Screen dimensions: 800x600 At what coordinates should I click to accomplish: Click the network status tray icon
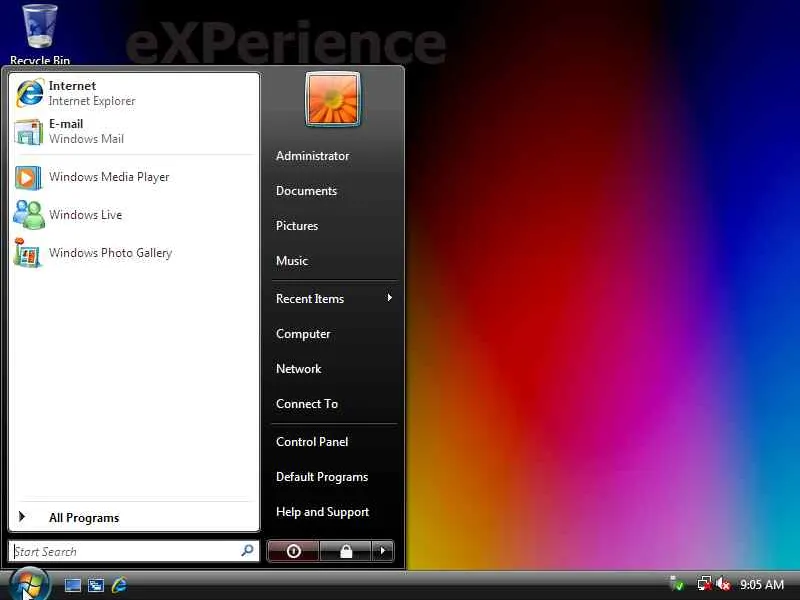pos(705,584)
